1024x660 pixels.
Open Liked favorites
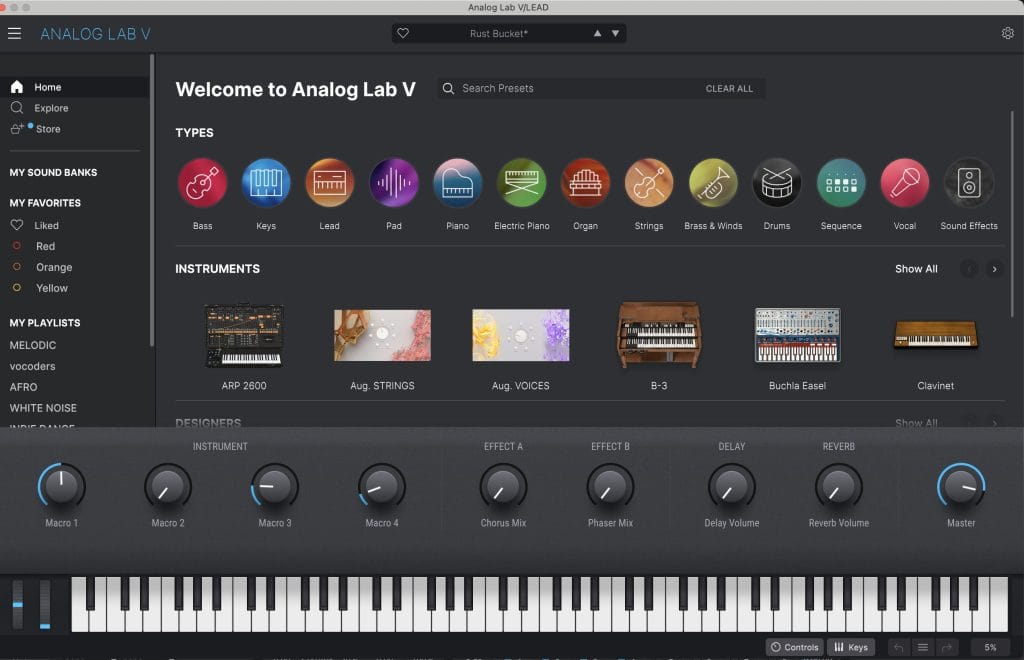(46, 225)
